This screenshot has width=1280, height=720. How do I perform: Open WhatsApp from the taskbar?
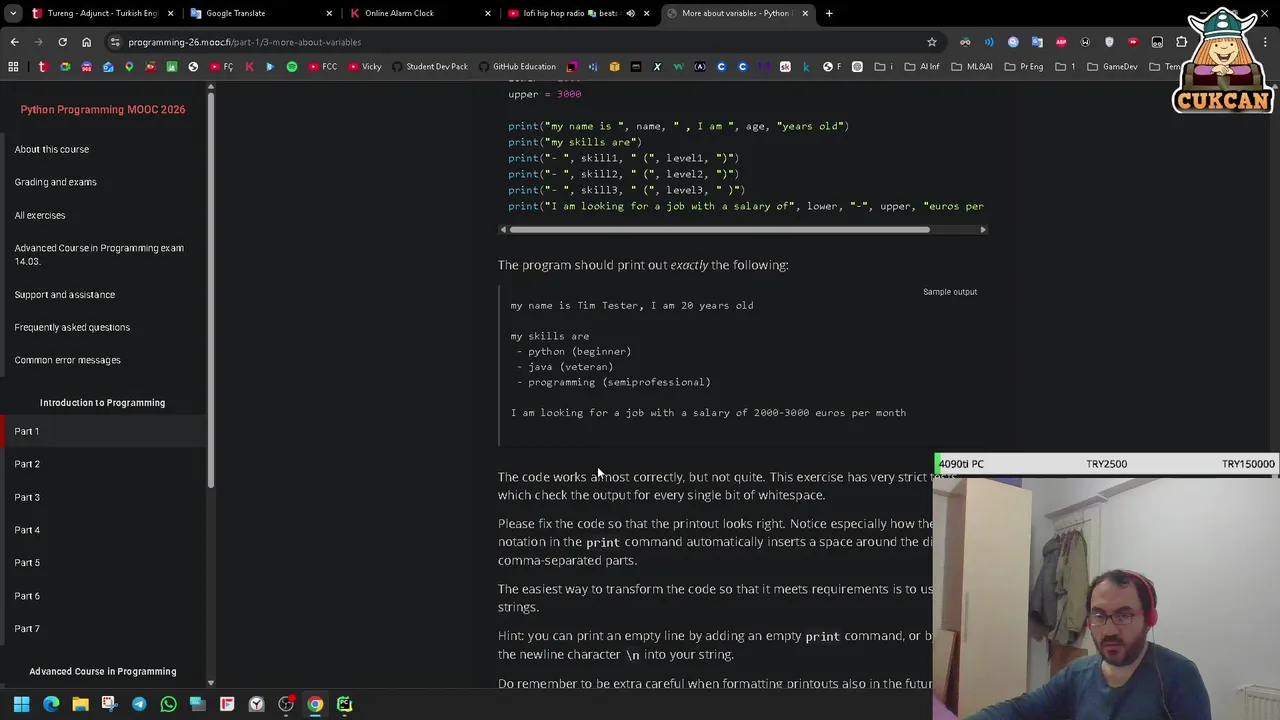168,704
